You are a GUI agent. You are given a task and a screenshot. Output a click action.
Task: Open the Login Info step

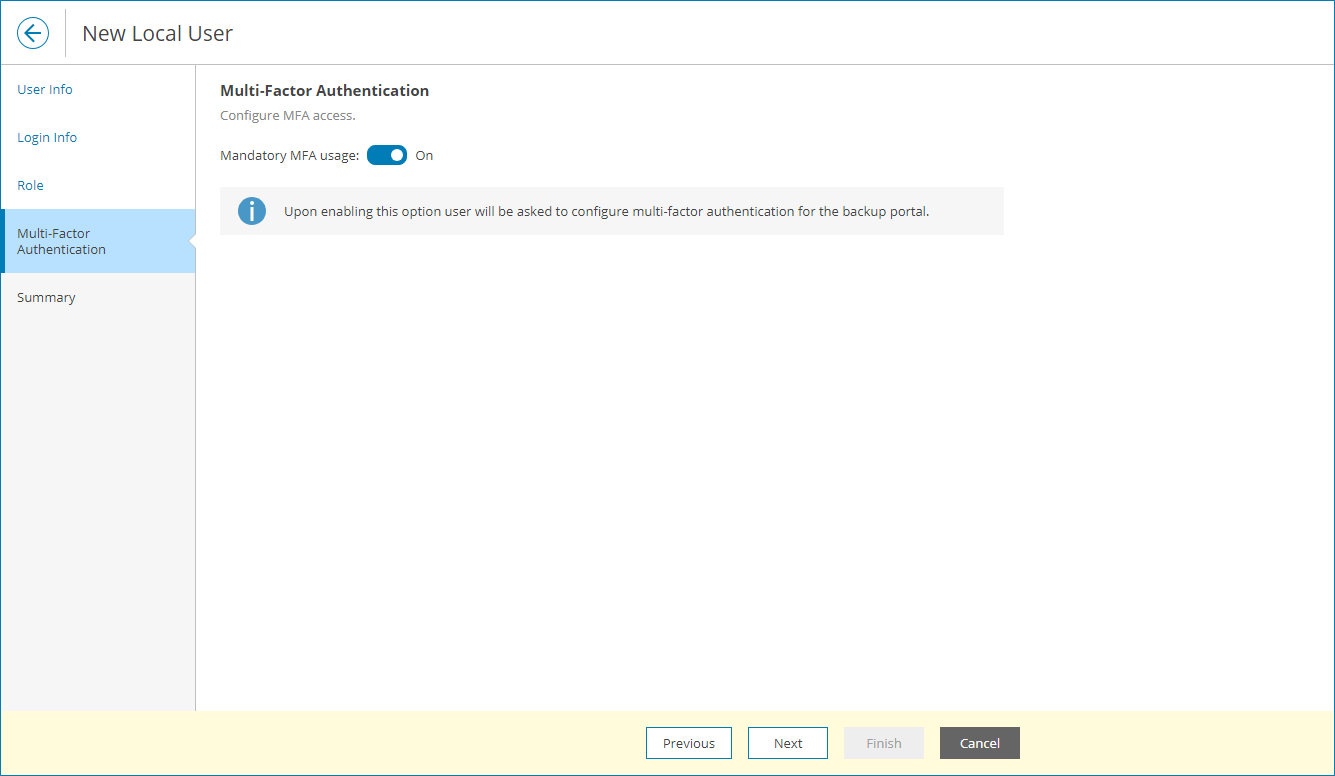coord(47,137)
